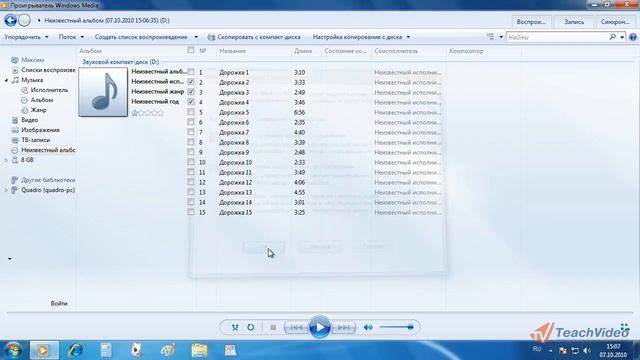
Task: Open Другие библиотеки section
Action: [x=48, y=180]
